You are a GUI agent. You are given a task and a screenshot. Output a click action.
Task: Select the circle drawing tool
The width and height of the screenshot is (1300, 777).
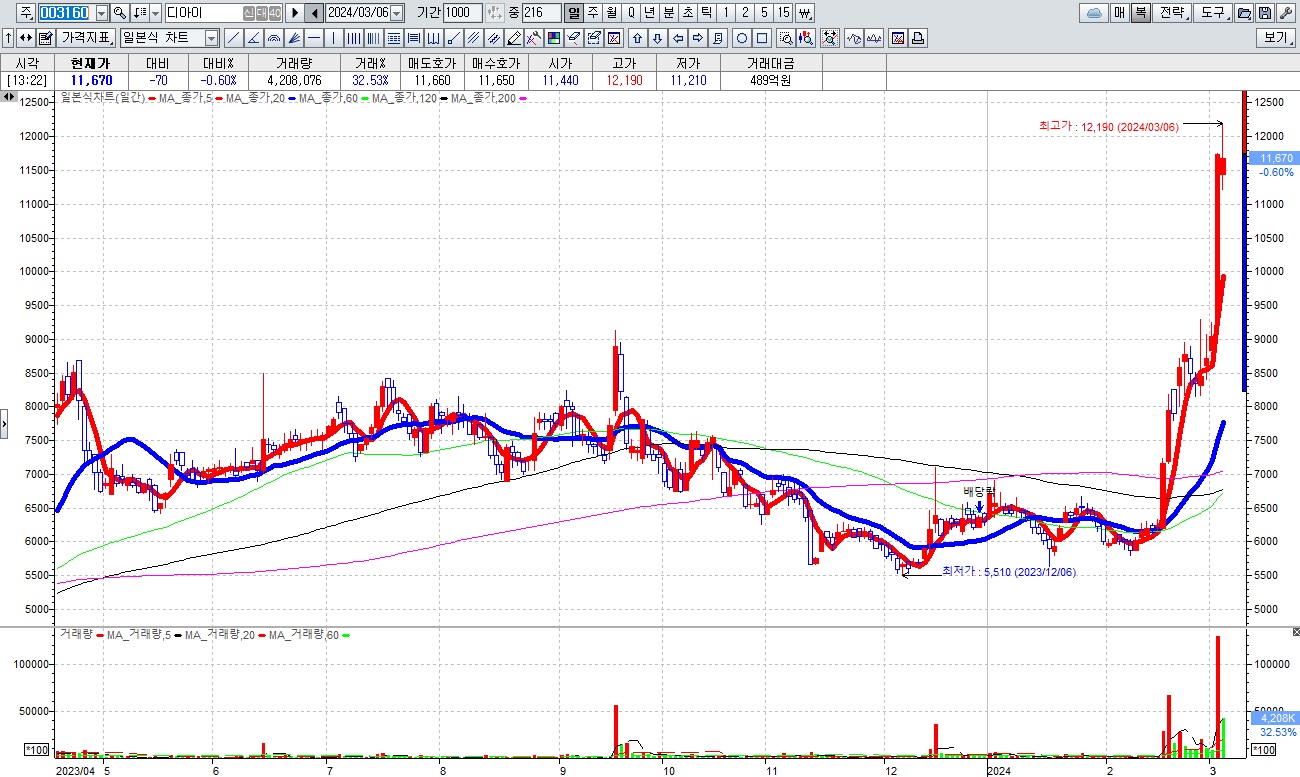point(742,38)
